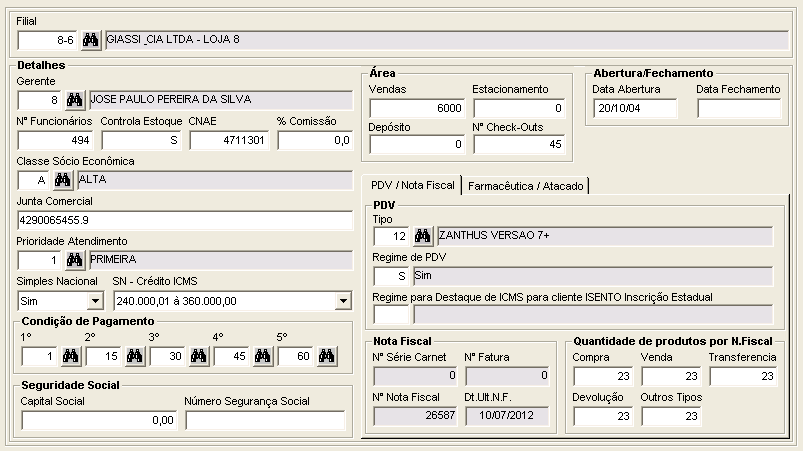Open the SN - Crédito ICMS dropdown
The height and width of the screenshot is (451, 803).
point(343,300)
